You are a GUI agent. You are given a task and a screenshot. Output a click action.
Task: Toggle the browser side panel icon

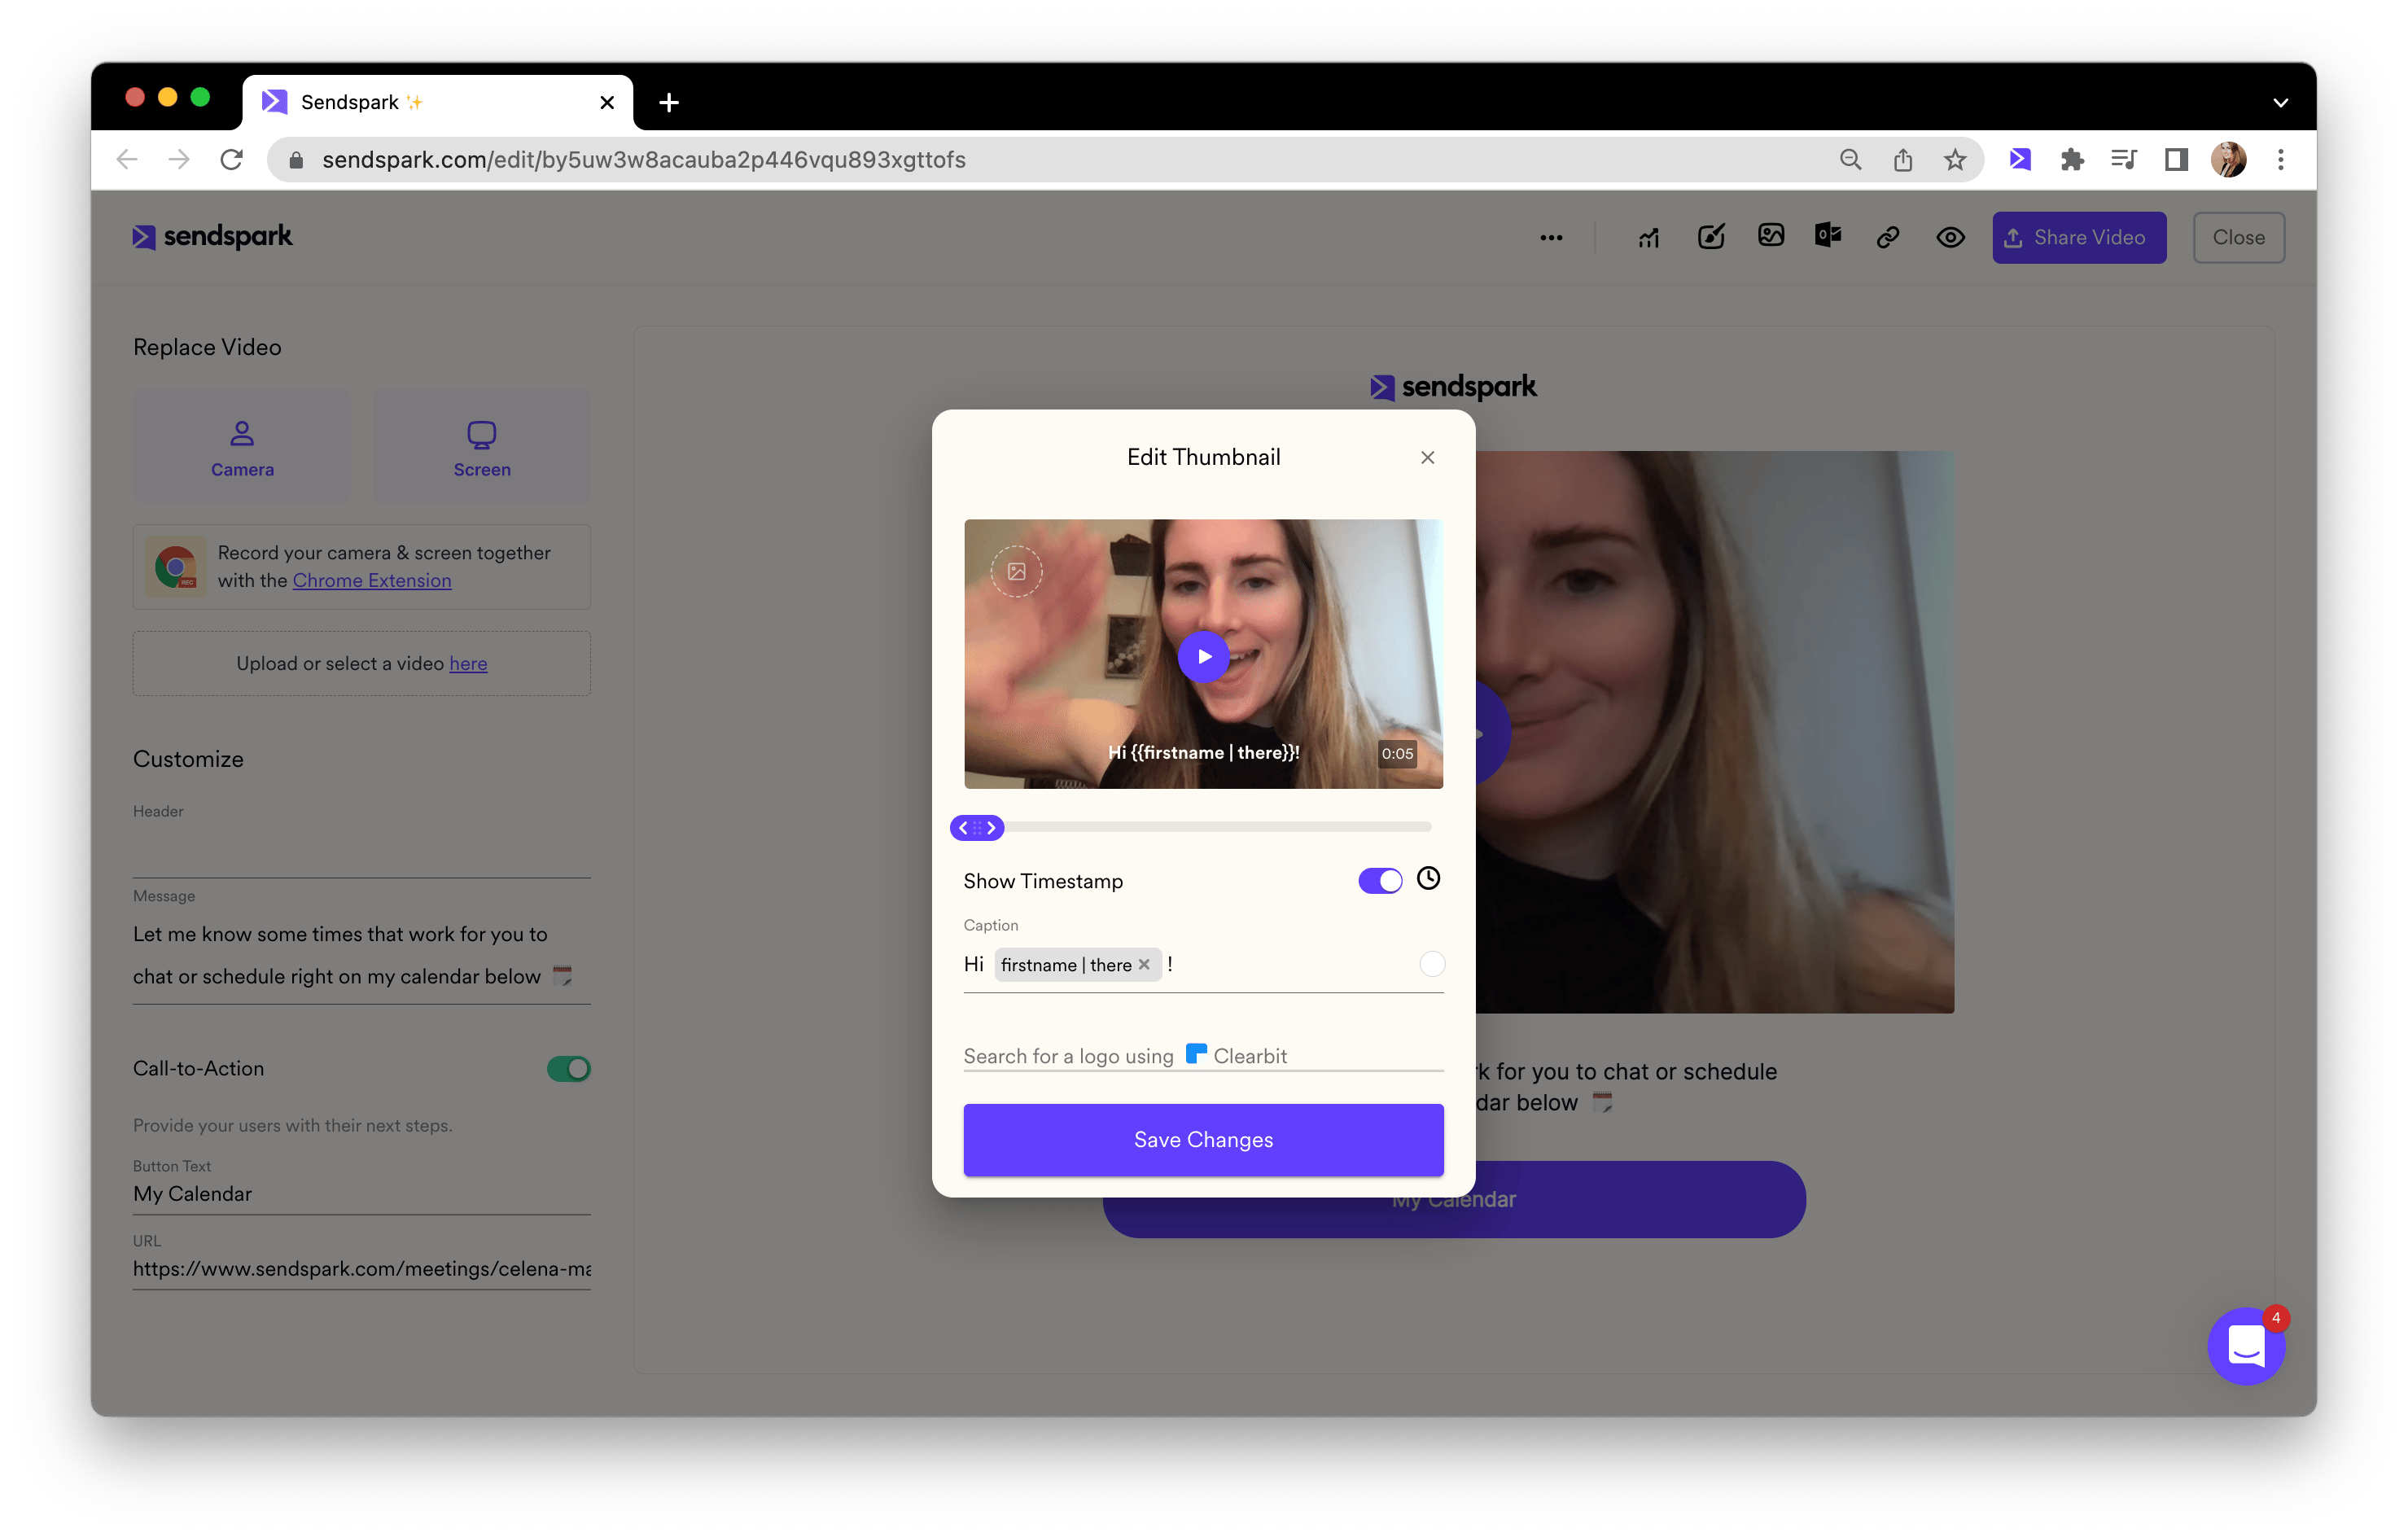(x=2176, y=160)
